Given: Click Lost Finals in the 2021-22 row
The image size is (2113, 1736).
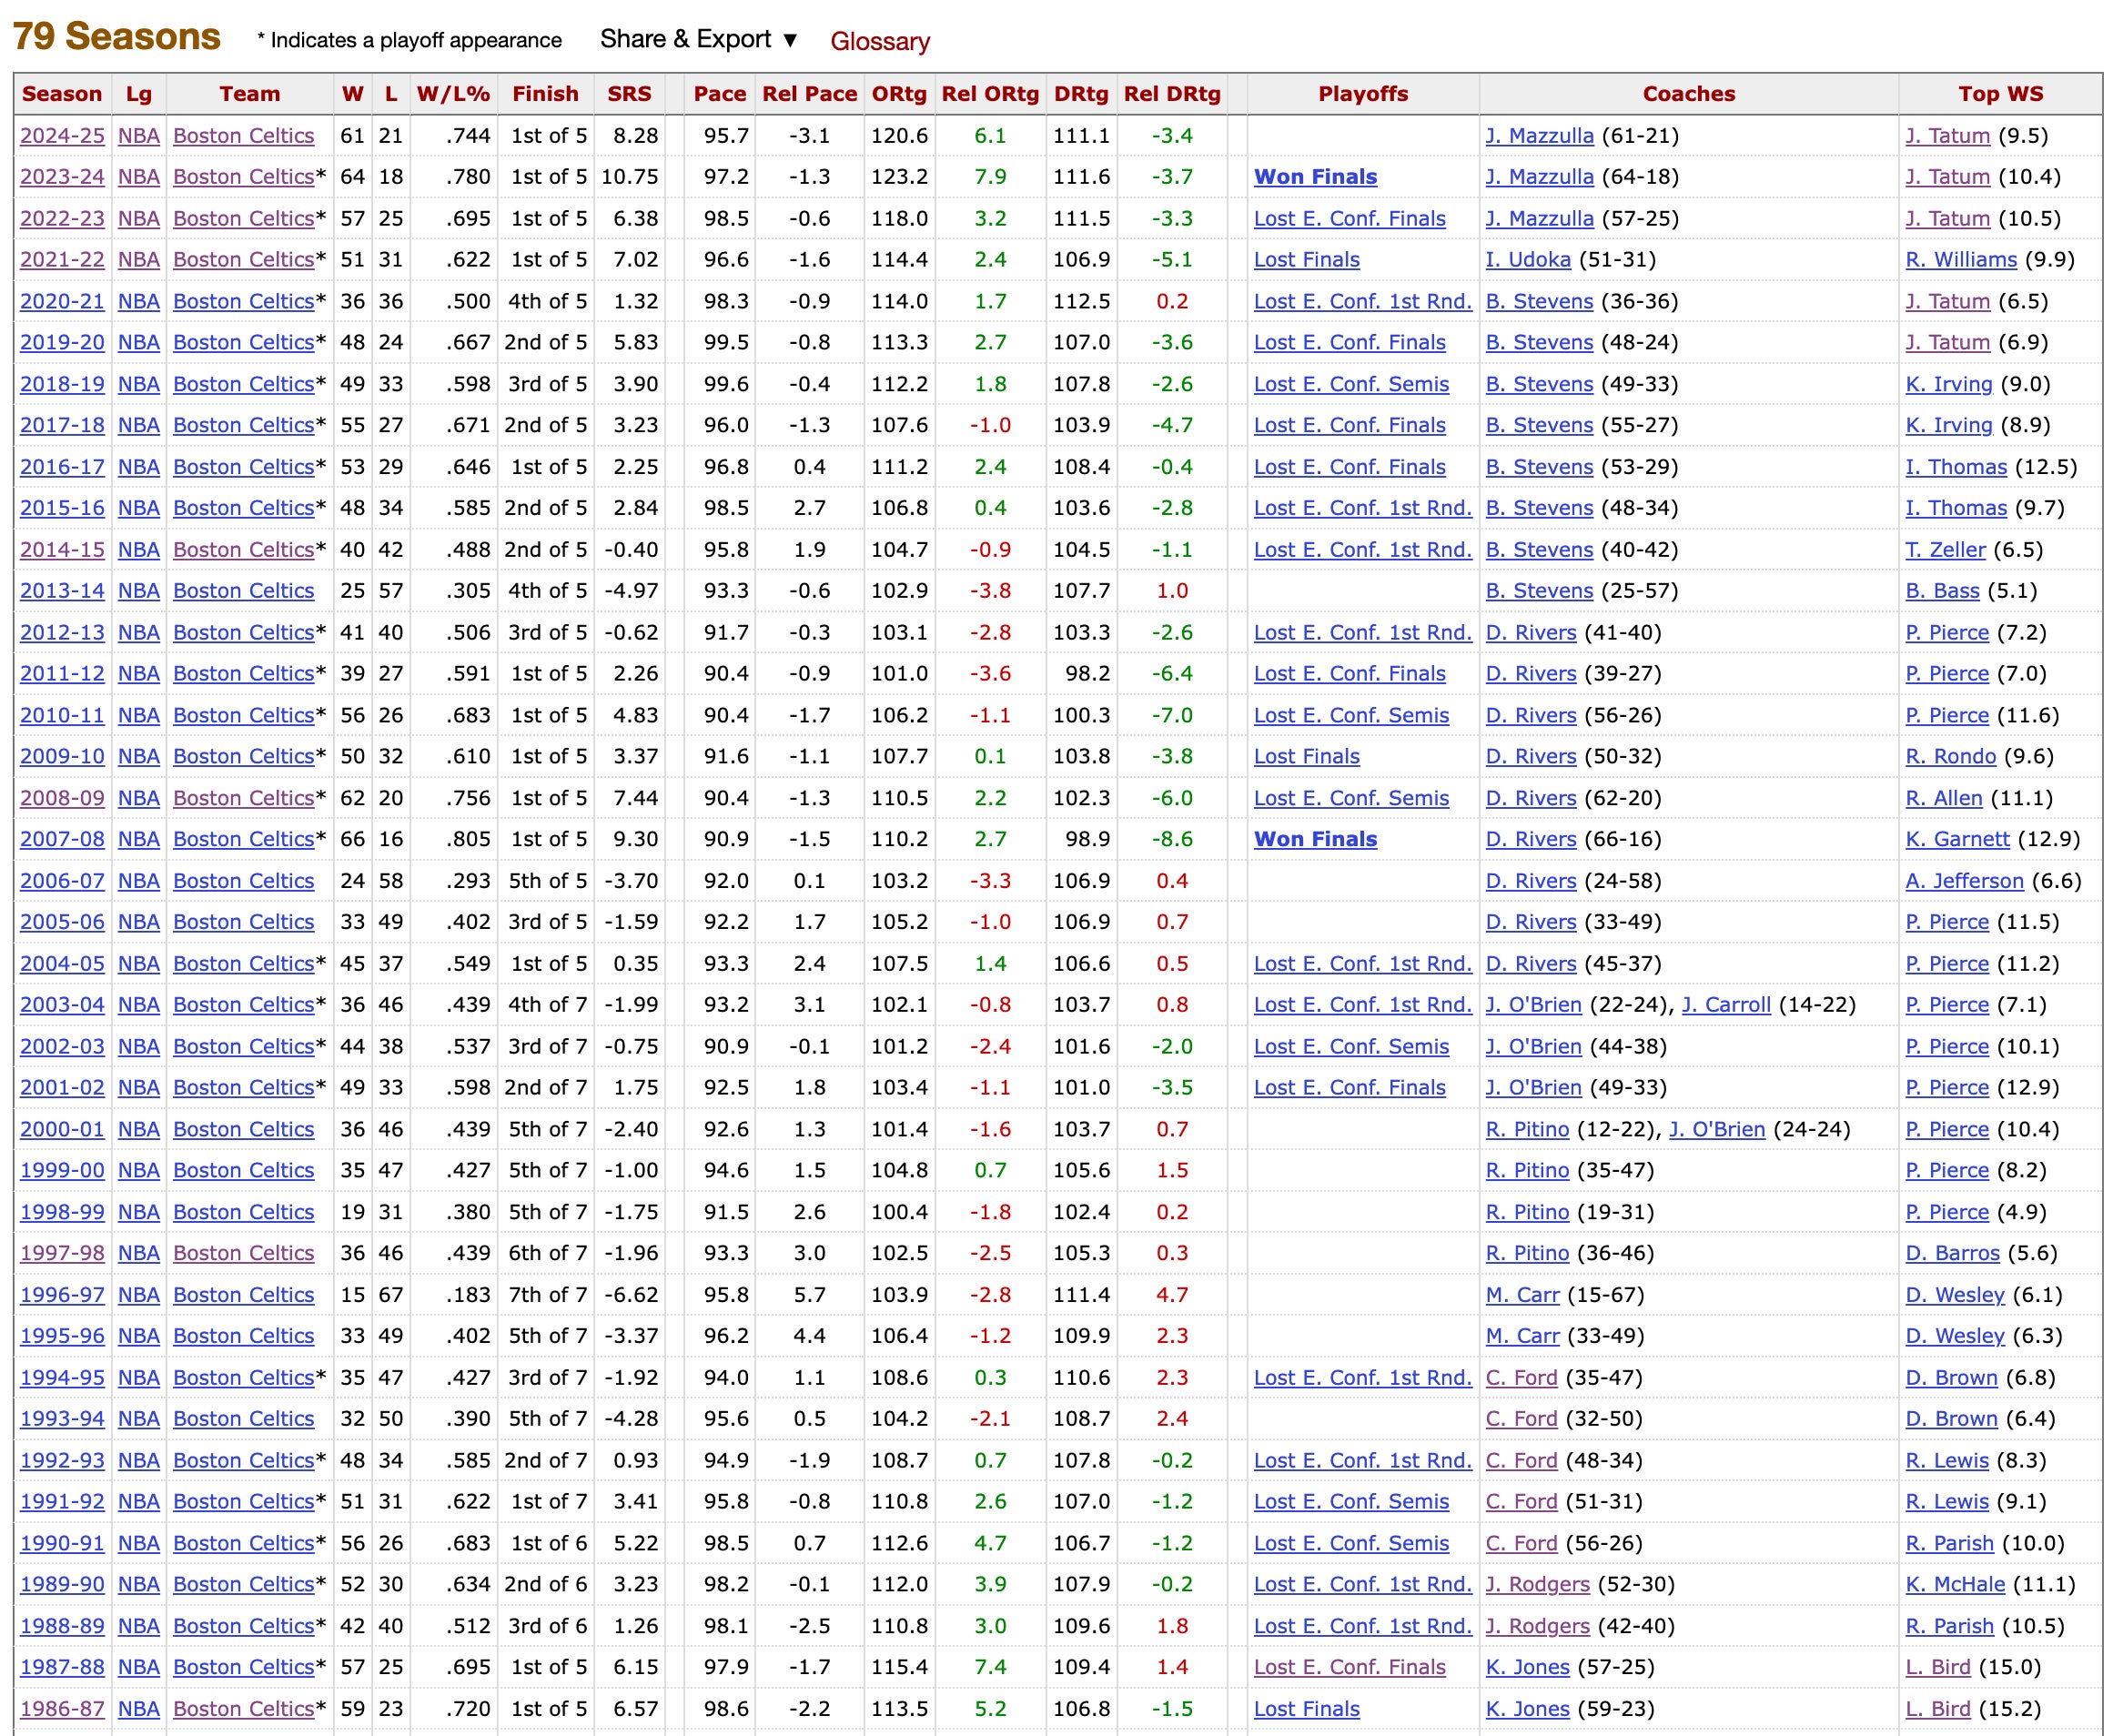Looking at the screenshot, I should (1306, 260).
